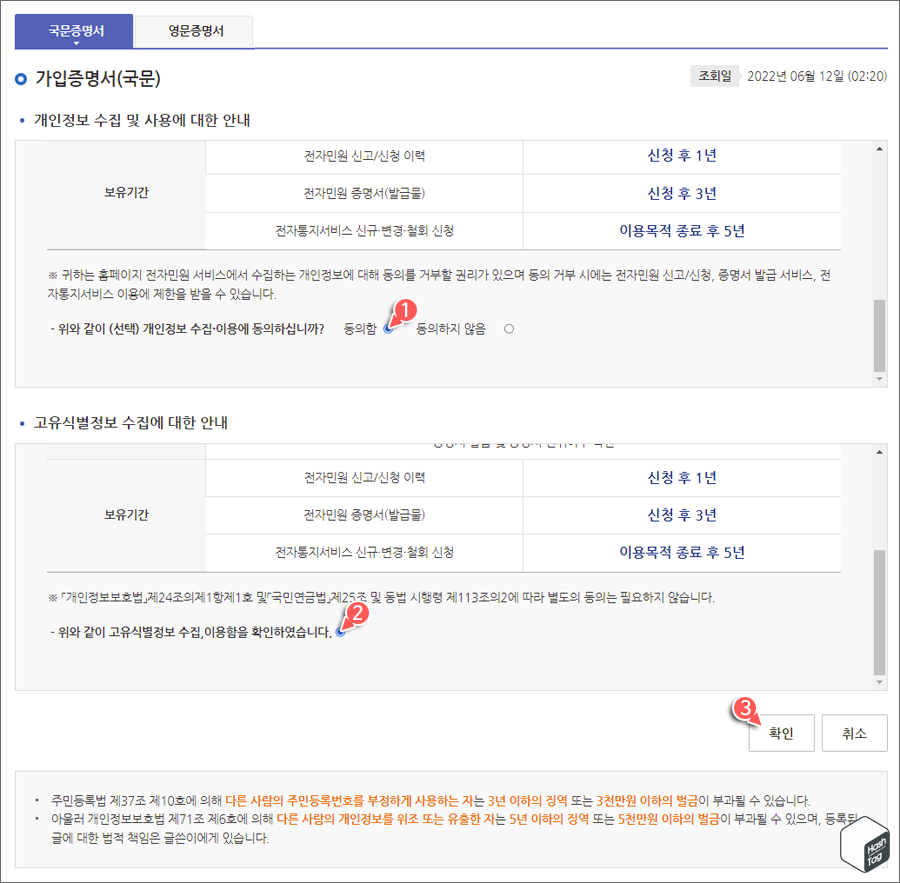Select the 전자민원 증명서(발급물) row
The image size is (900, 883).
point(364,192)
